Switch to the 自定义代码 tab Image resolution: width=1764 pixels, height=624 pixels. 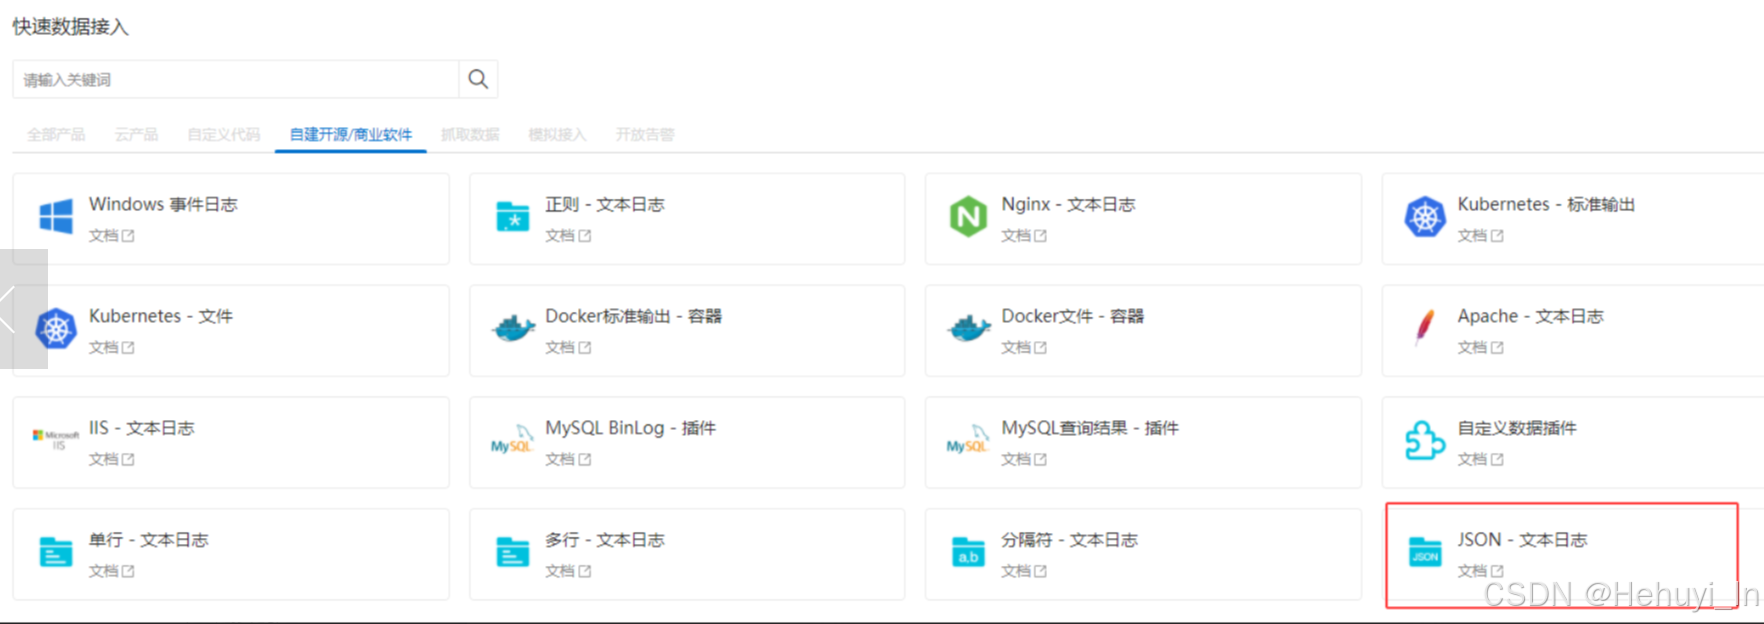tap(224, 134)
